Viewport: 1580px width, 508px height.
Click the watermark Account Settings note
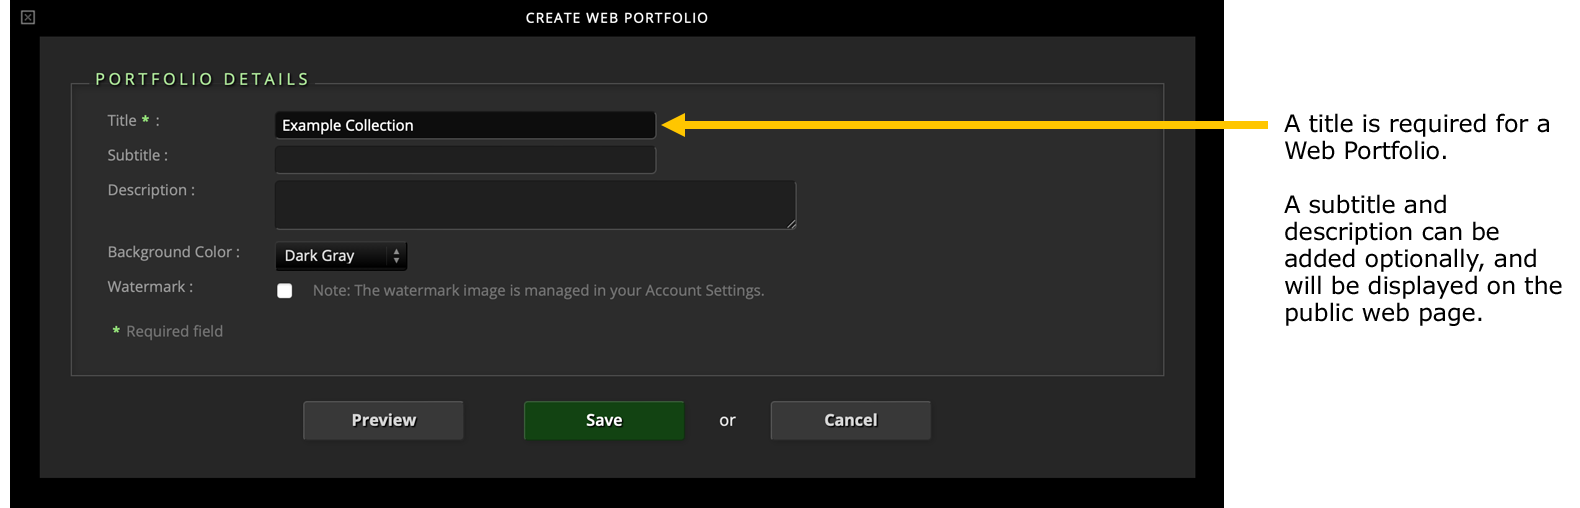click(538, 291)
